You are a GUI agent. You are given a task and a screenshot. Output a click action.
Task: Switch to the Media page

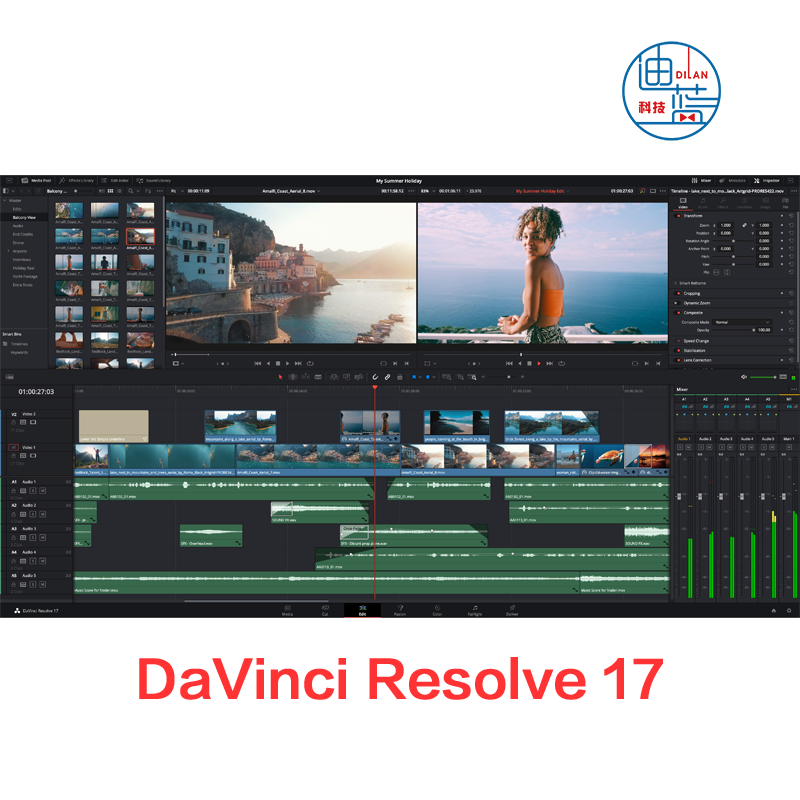coord(287,610)
